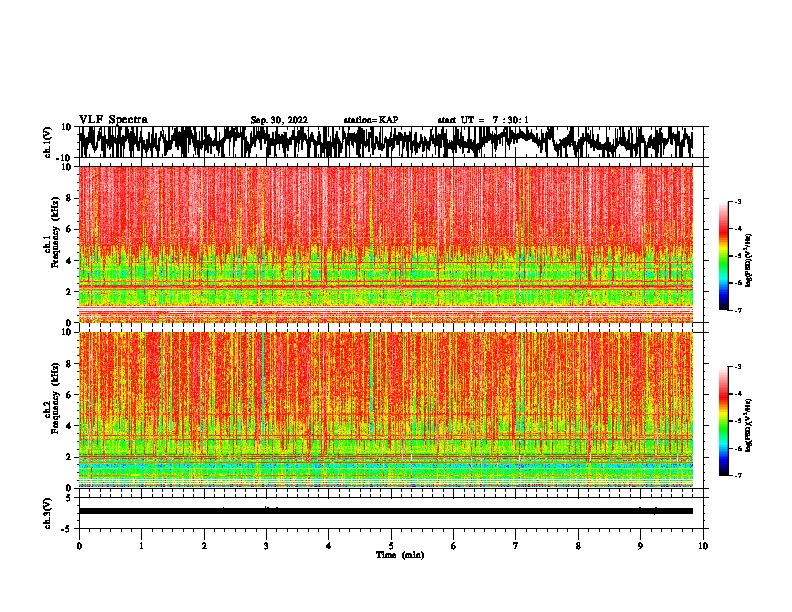Click the time axis tick label "0"
Screen dimensions: 792x612
79,546
